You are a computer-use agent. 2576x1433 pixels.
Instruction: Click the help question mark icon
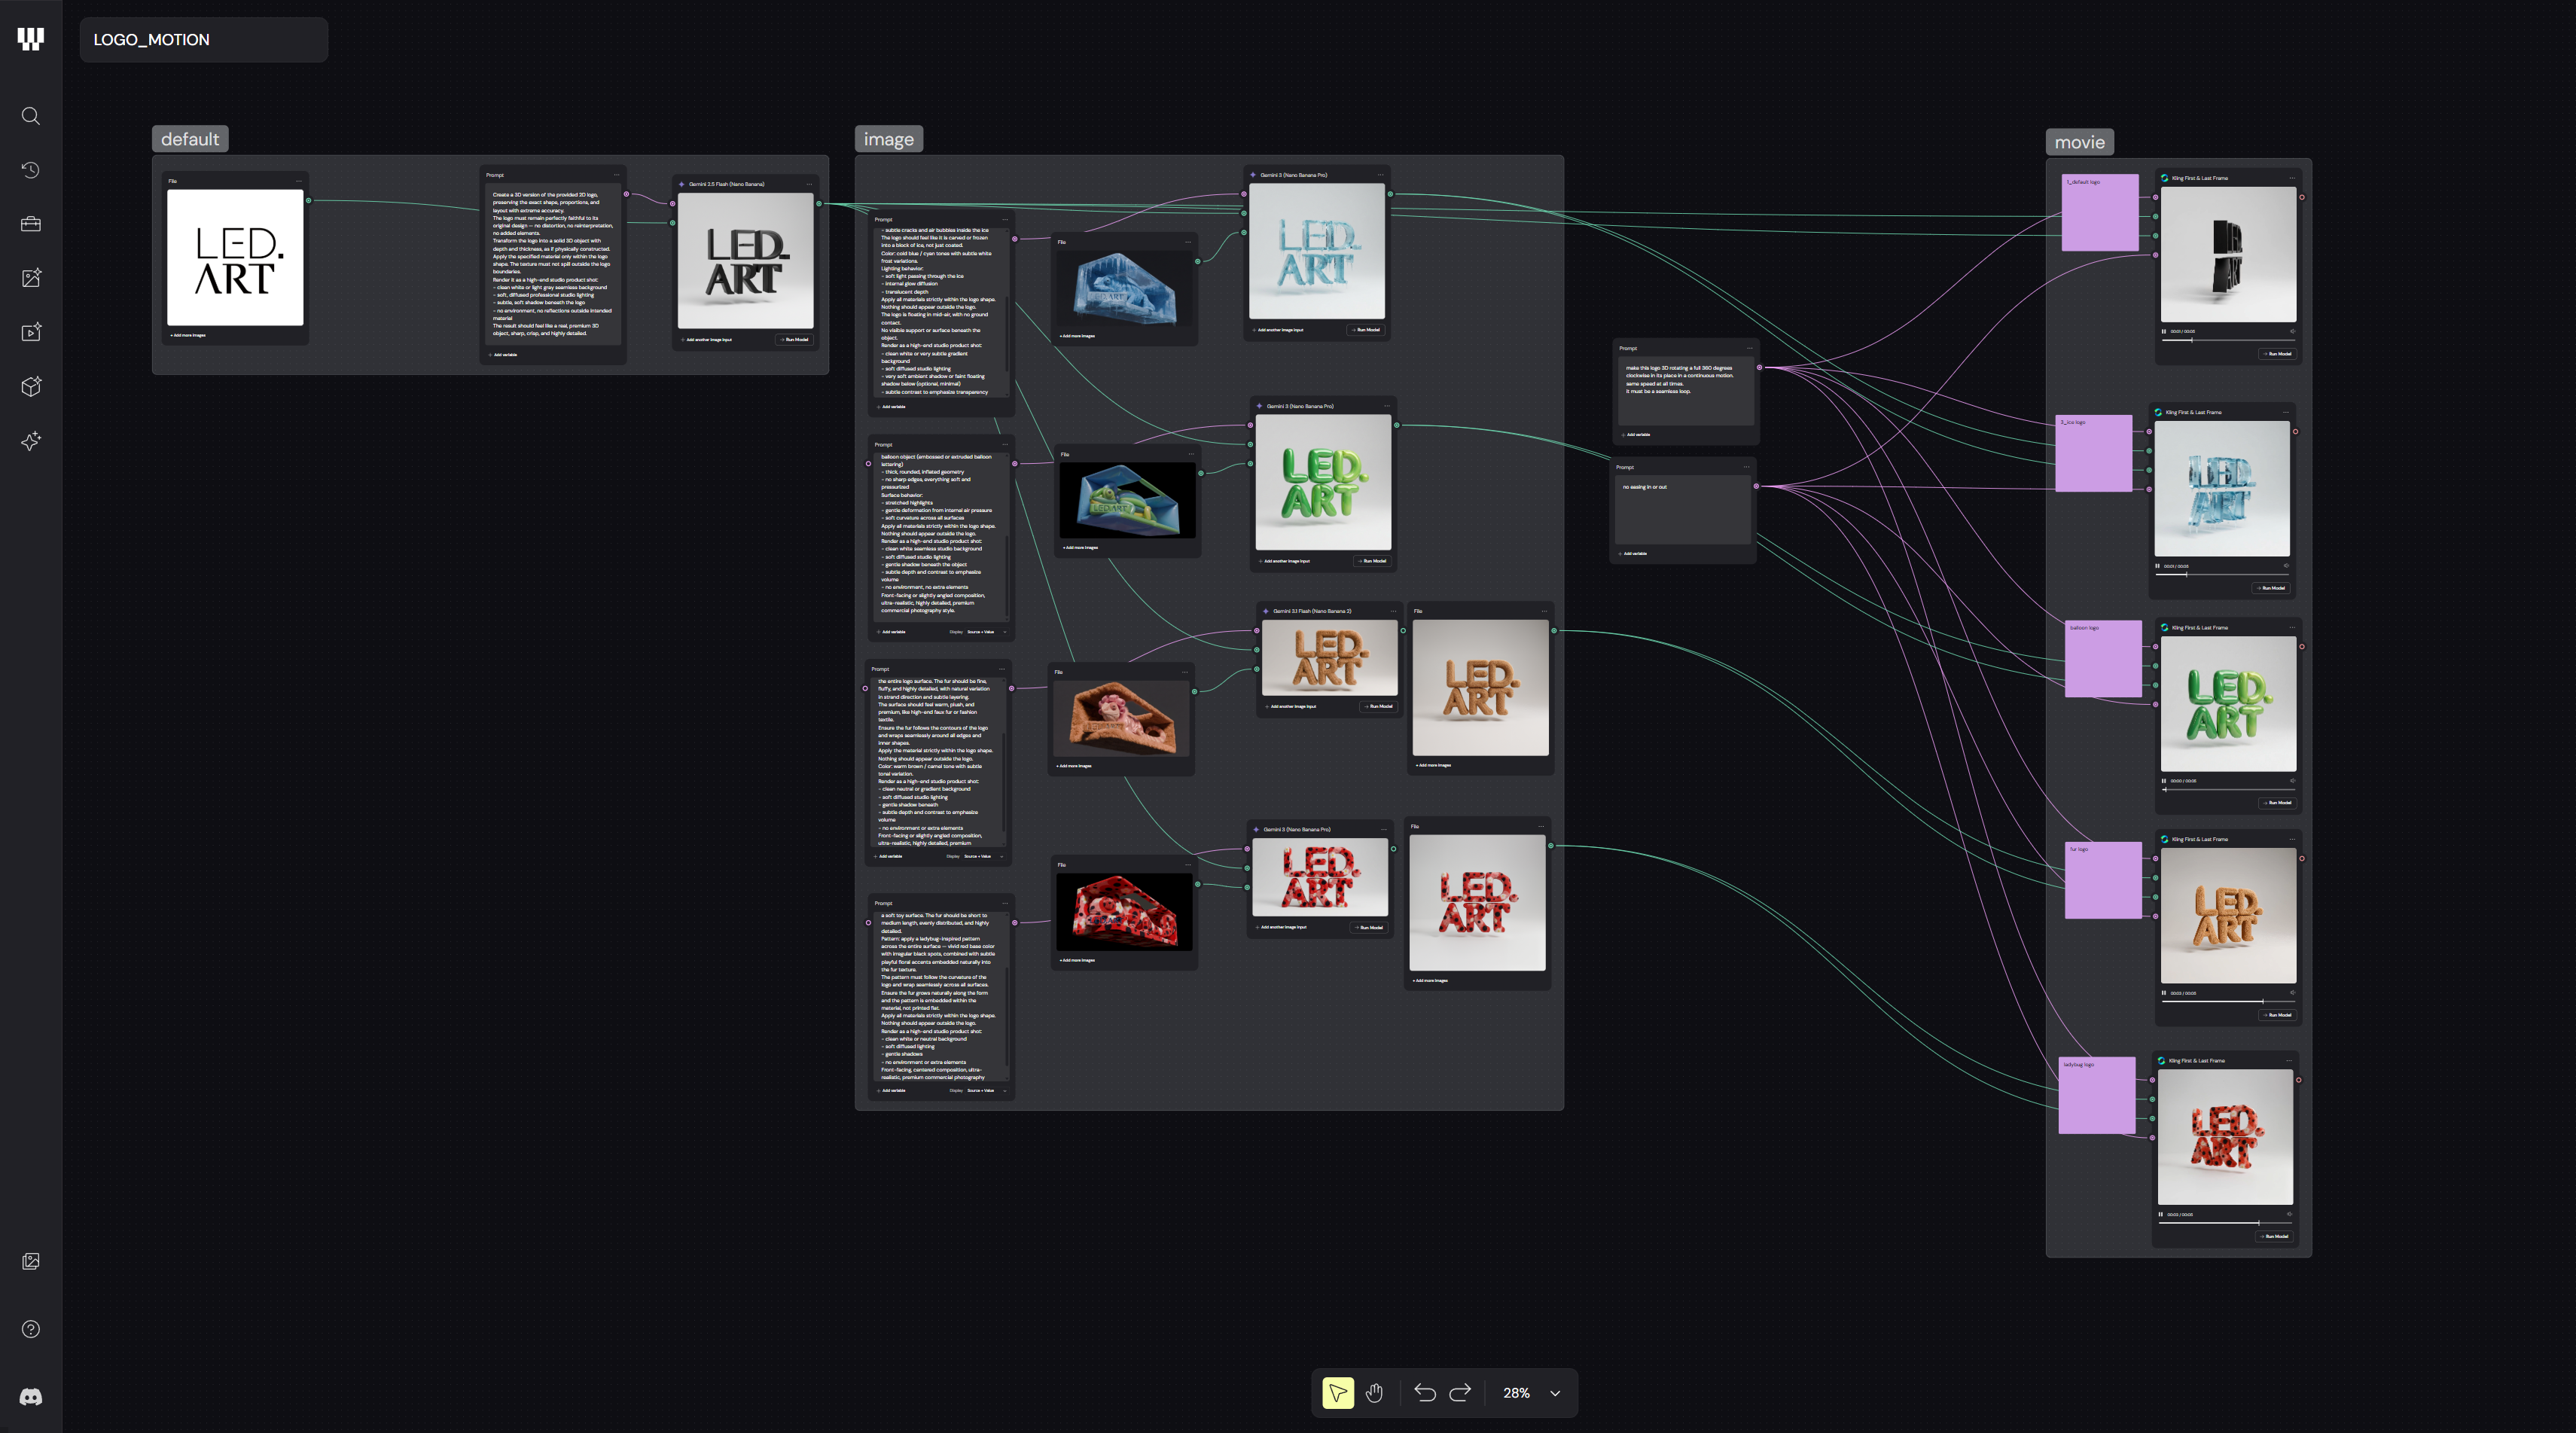(31, 1329)
